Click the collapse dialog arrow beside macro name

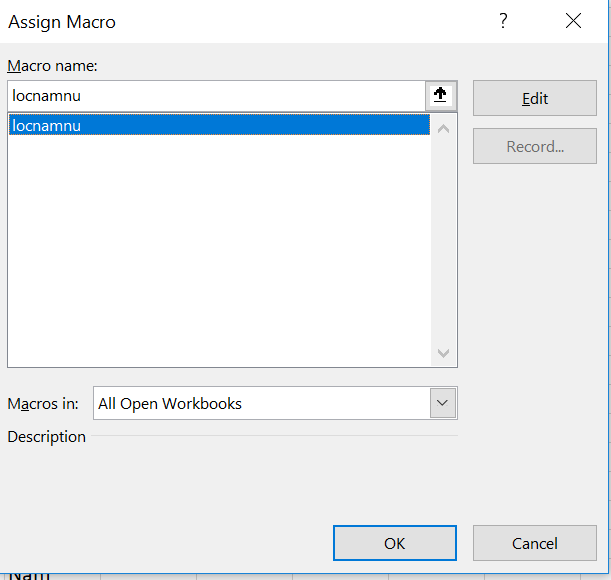tap(440, 96)
